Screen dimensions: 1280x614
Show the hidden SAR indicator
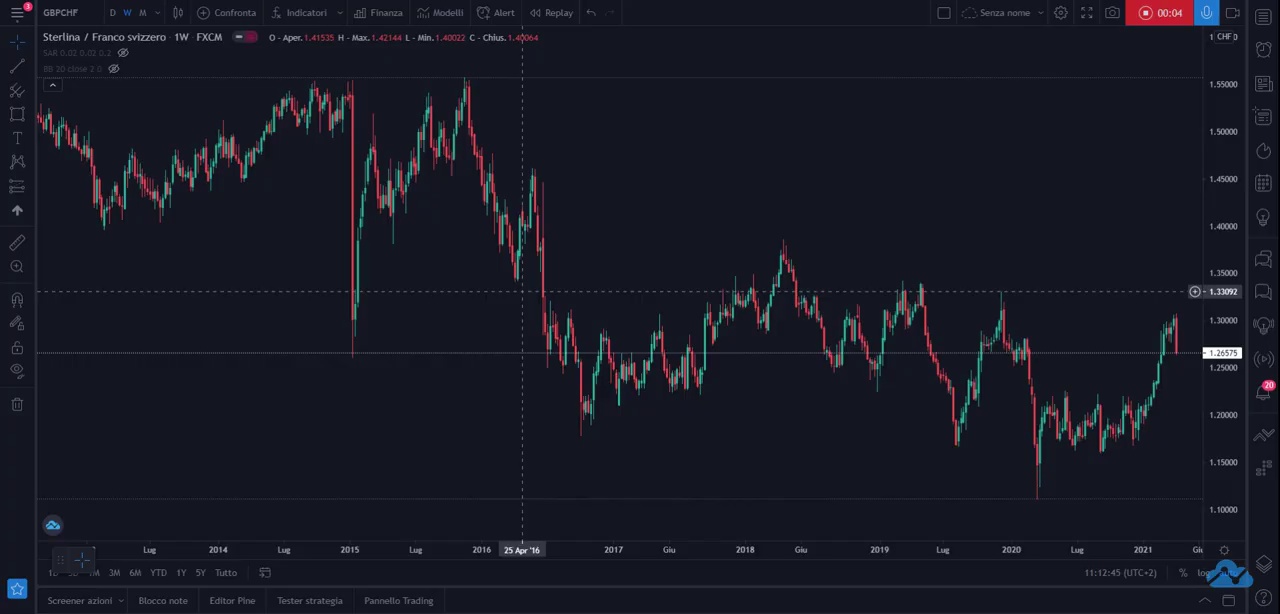(x=123, y=53)
